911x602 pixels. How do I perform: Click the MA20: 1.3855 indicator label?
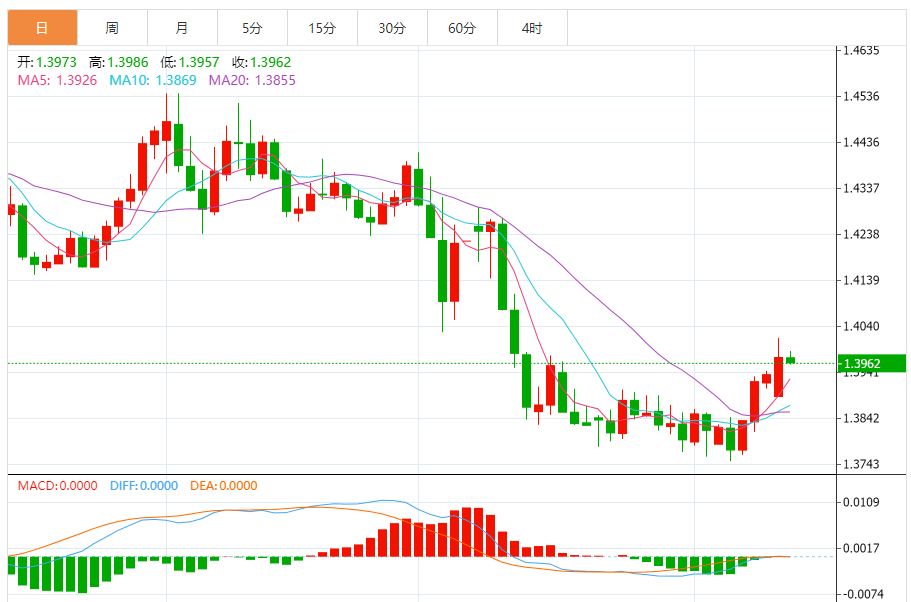[x=252, y=80]
